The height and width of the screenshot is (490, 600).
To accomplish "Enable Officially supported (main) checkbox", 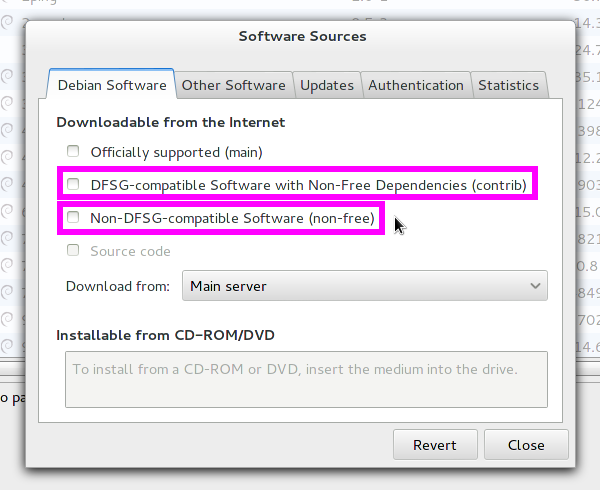I will (x=73, y=152).
